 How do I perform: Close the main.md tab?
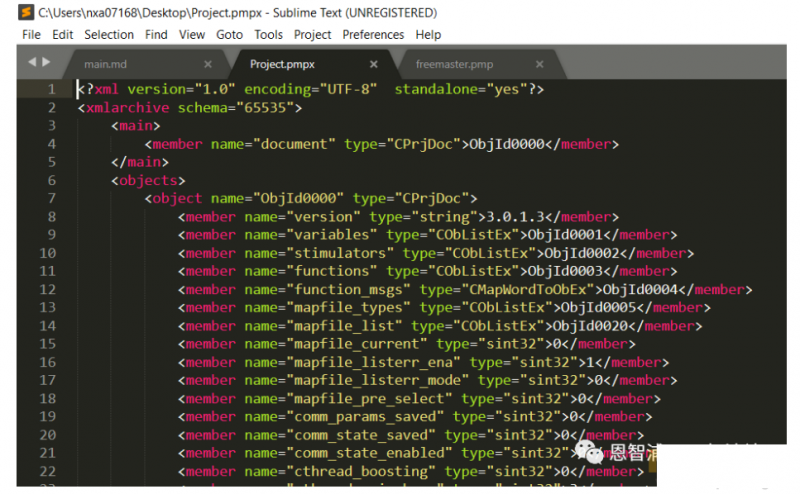[208, 64]
